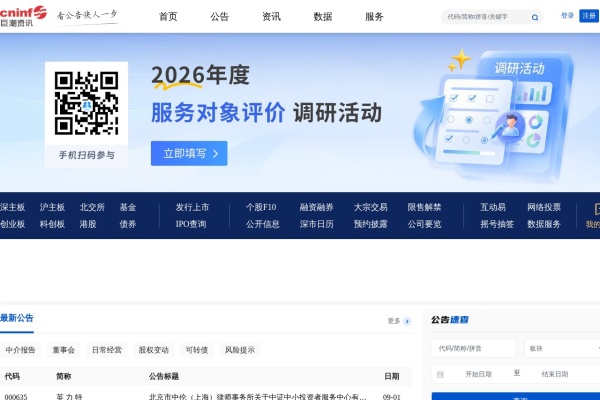
Task: Click the 更多 link
Action: (394, 321)
